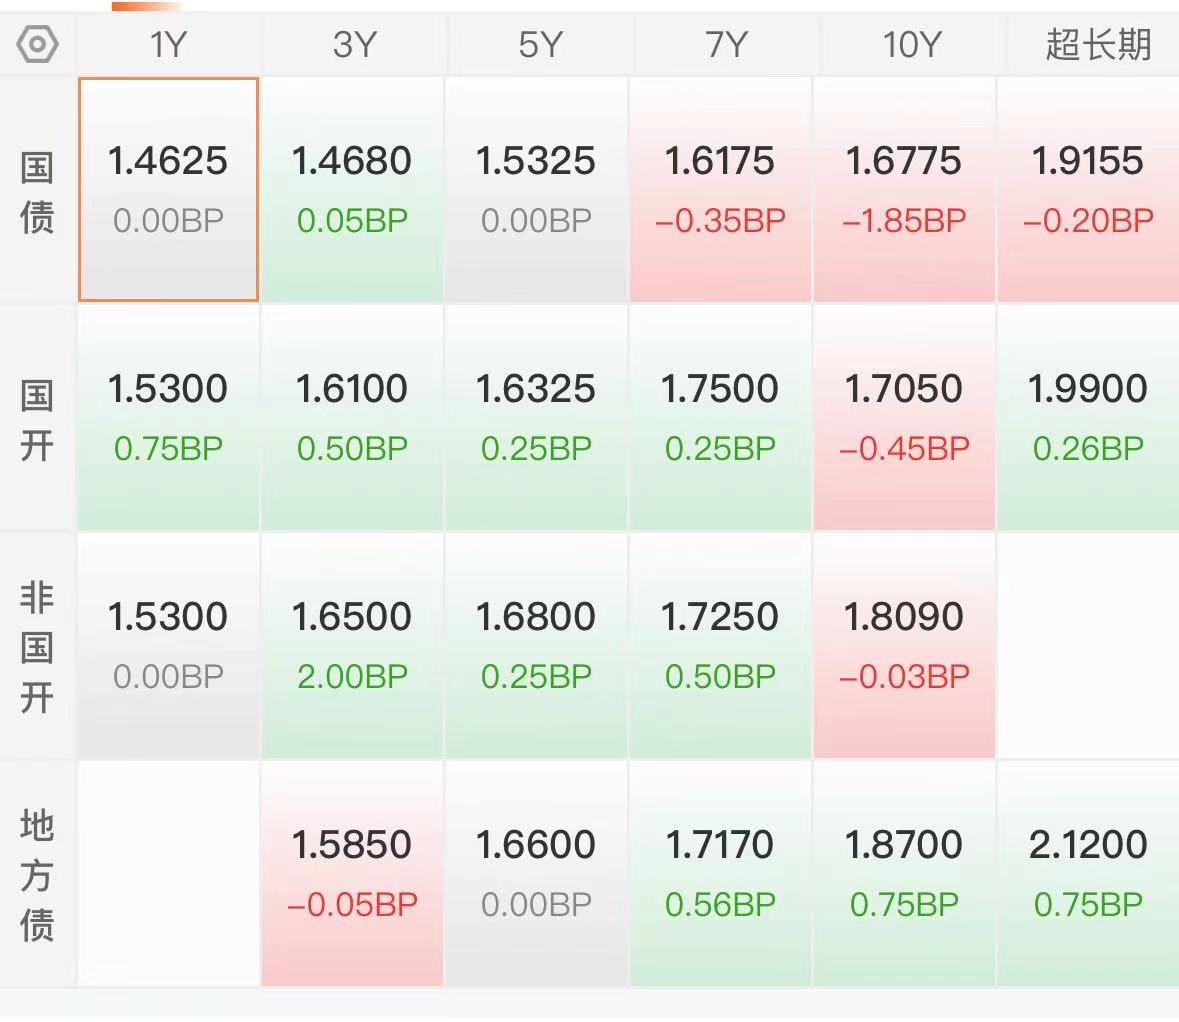Select highlighted 国债 1Y cell 1.4625
The width and height of the screenshot is (1179, 1022).
168,190
